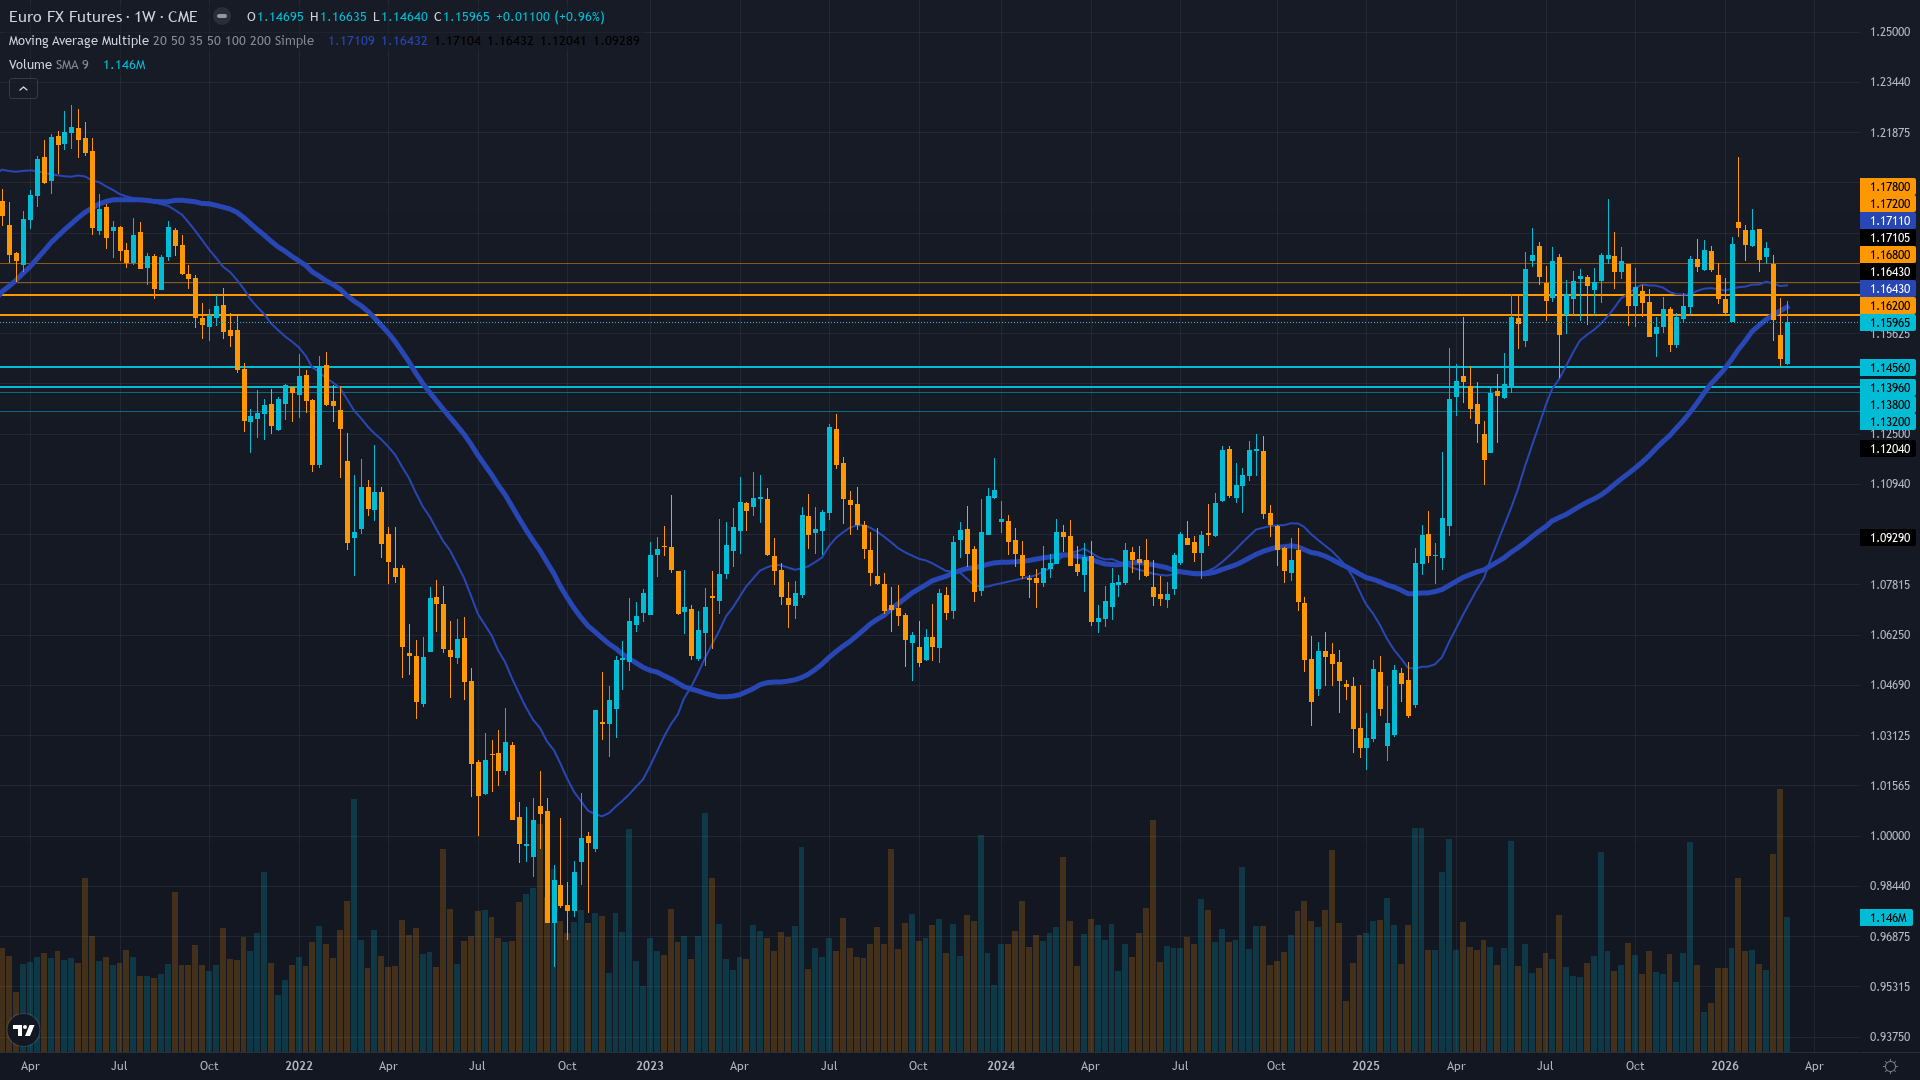1920x1080 pixels.
Task: Click the 1.25000 tick on the price scale
Action: coord(1890,32)
